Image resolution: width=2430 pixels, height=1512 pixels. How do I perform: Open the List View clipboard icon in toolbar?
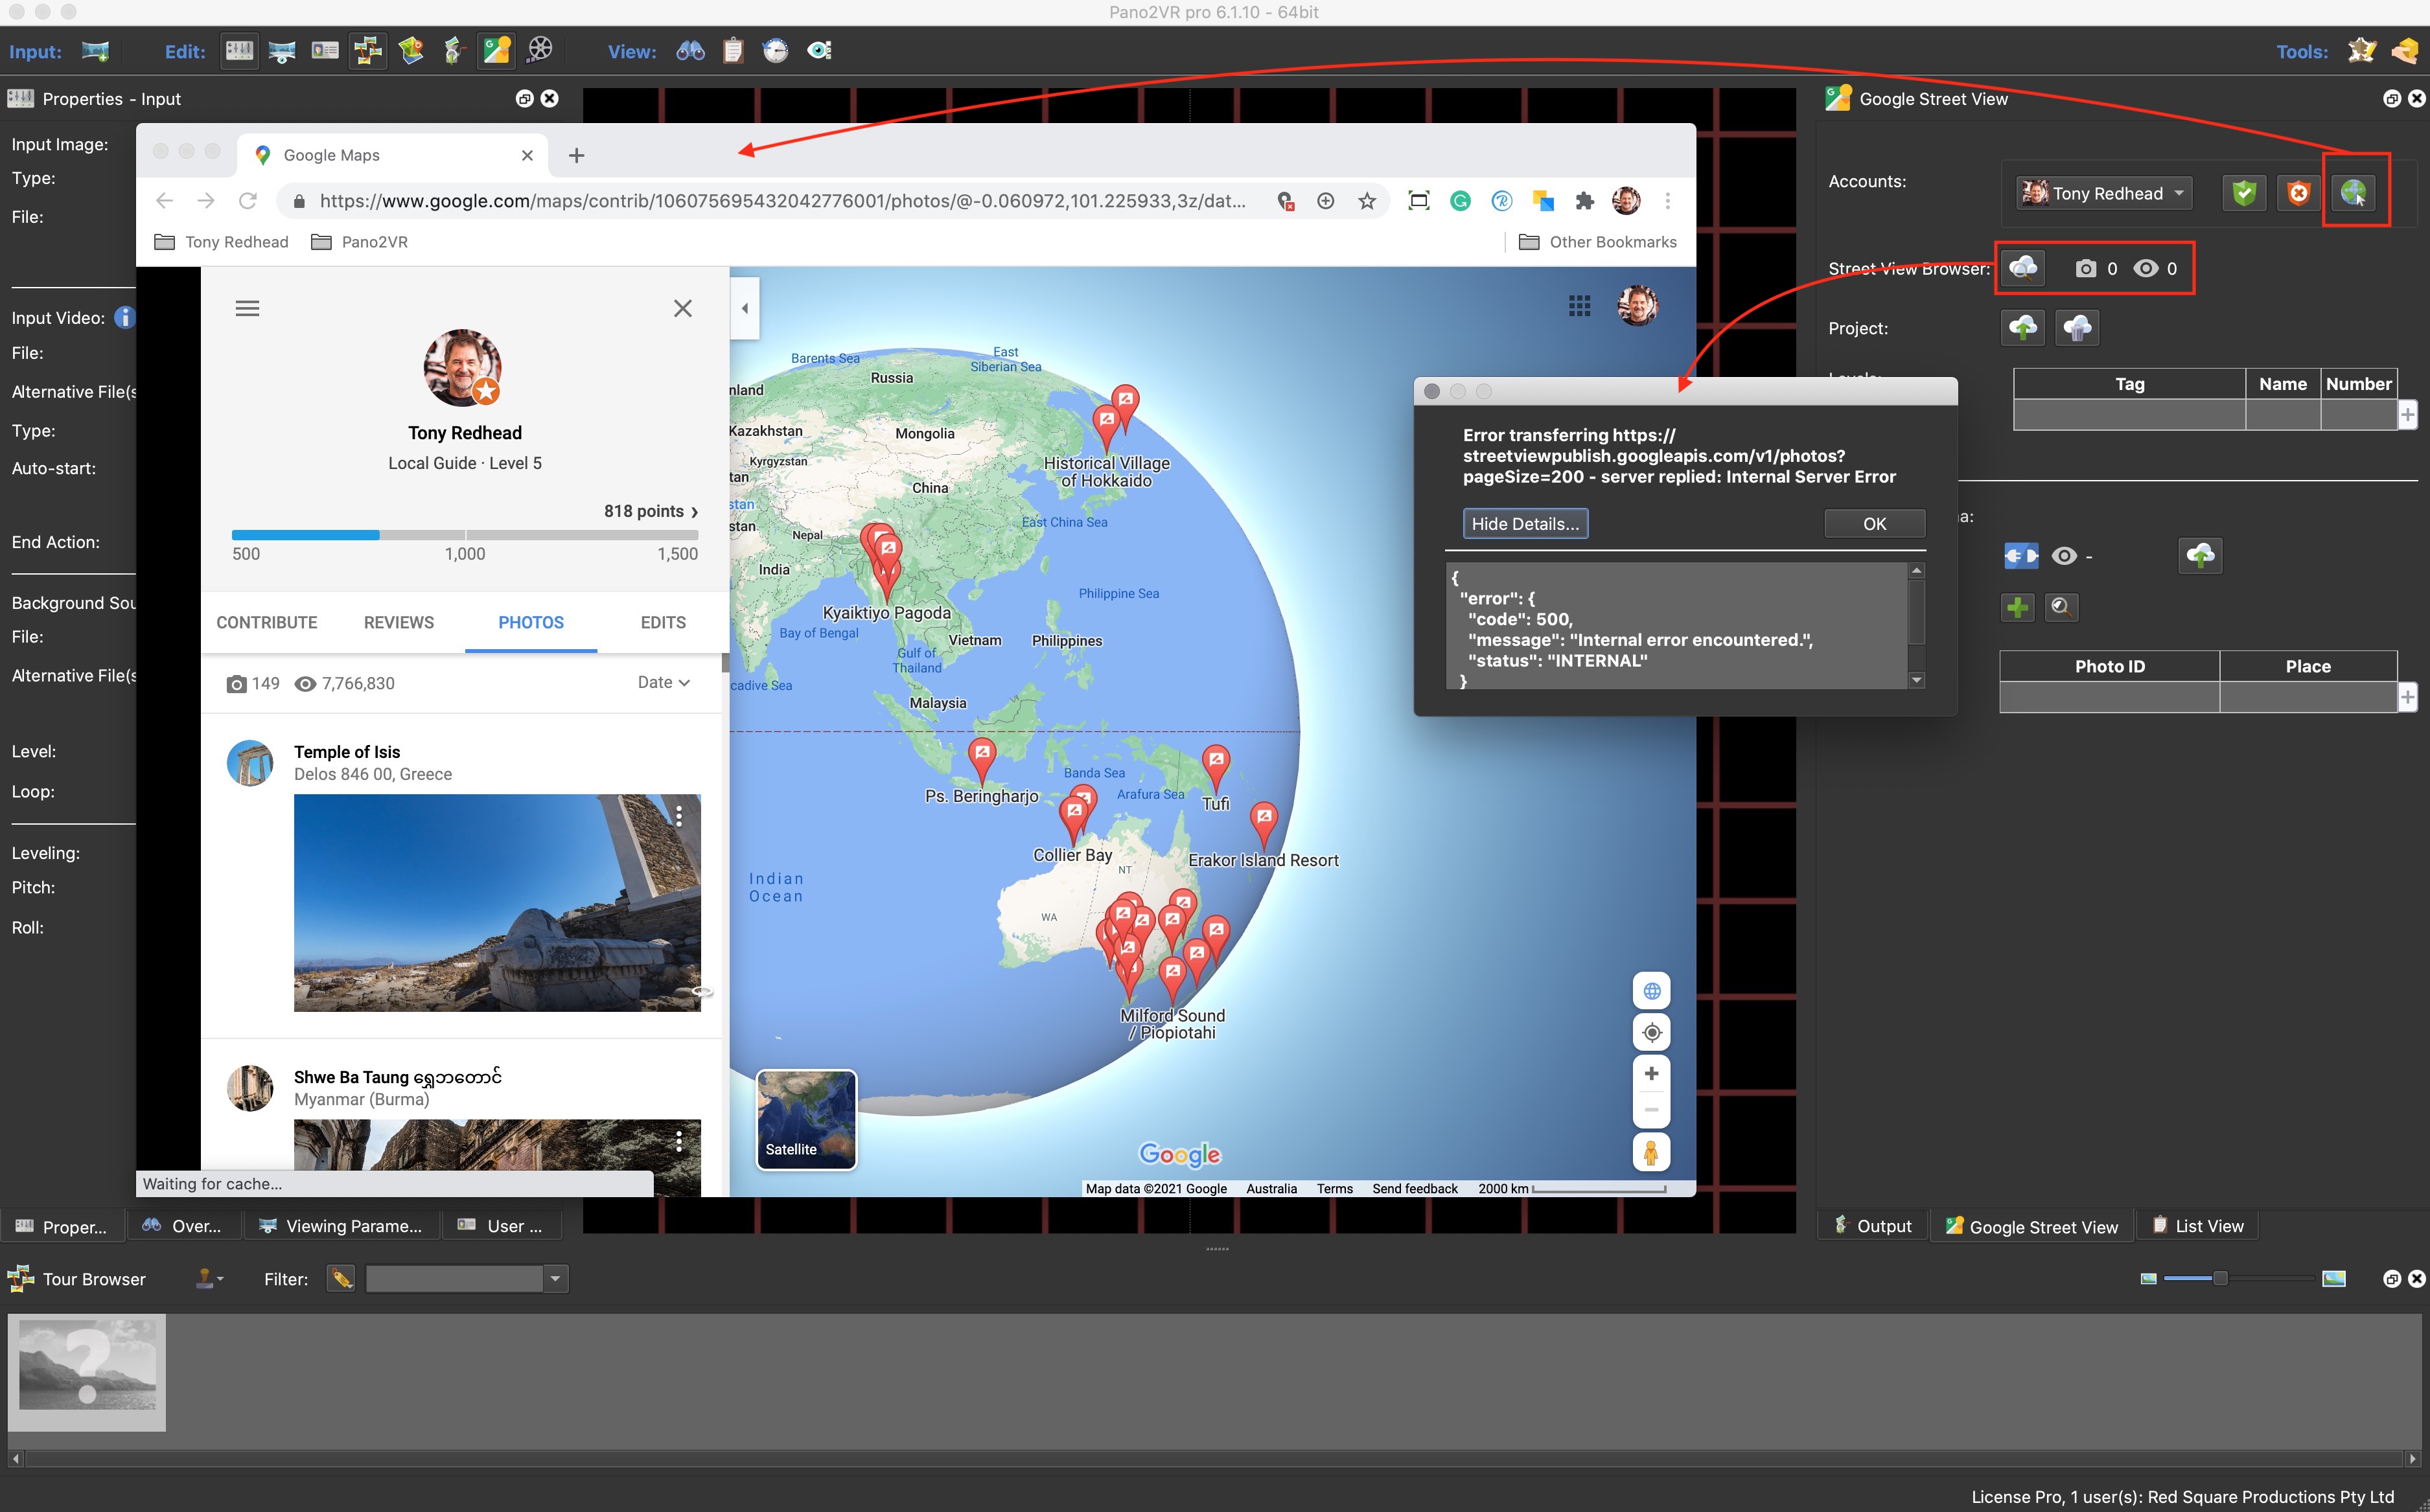coord(733,51)
